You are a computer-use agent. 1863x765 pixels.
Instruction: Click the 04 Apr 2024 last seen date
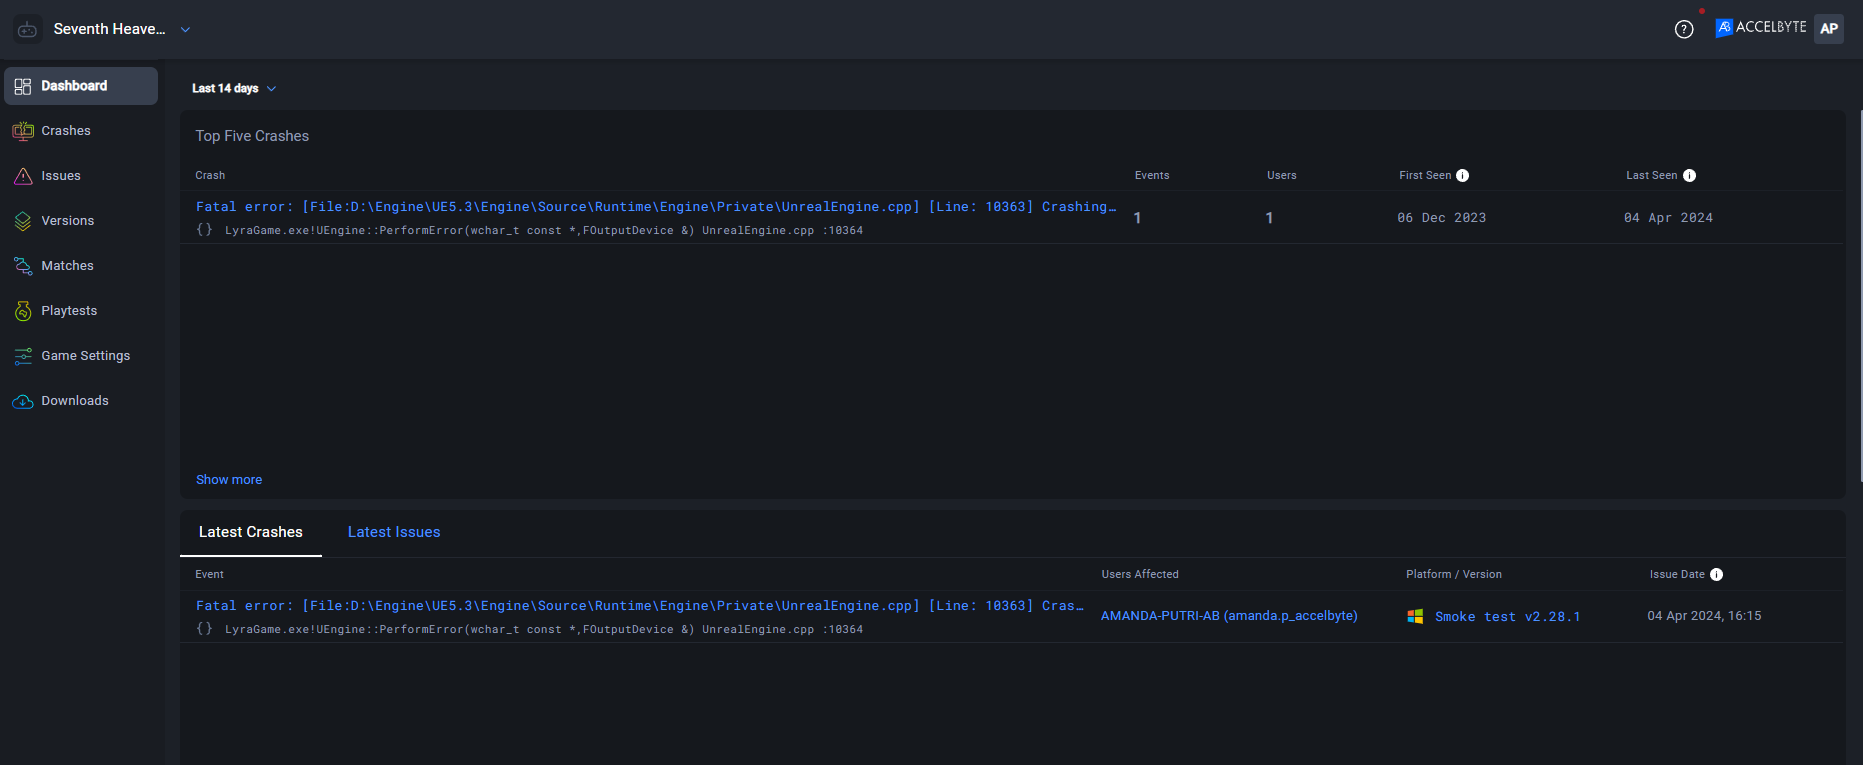(x=1669, y=218)
